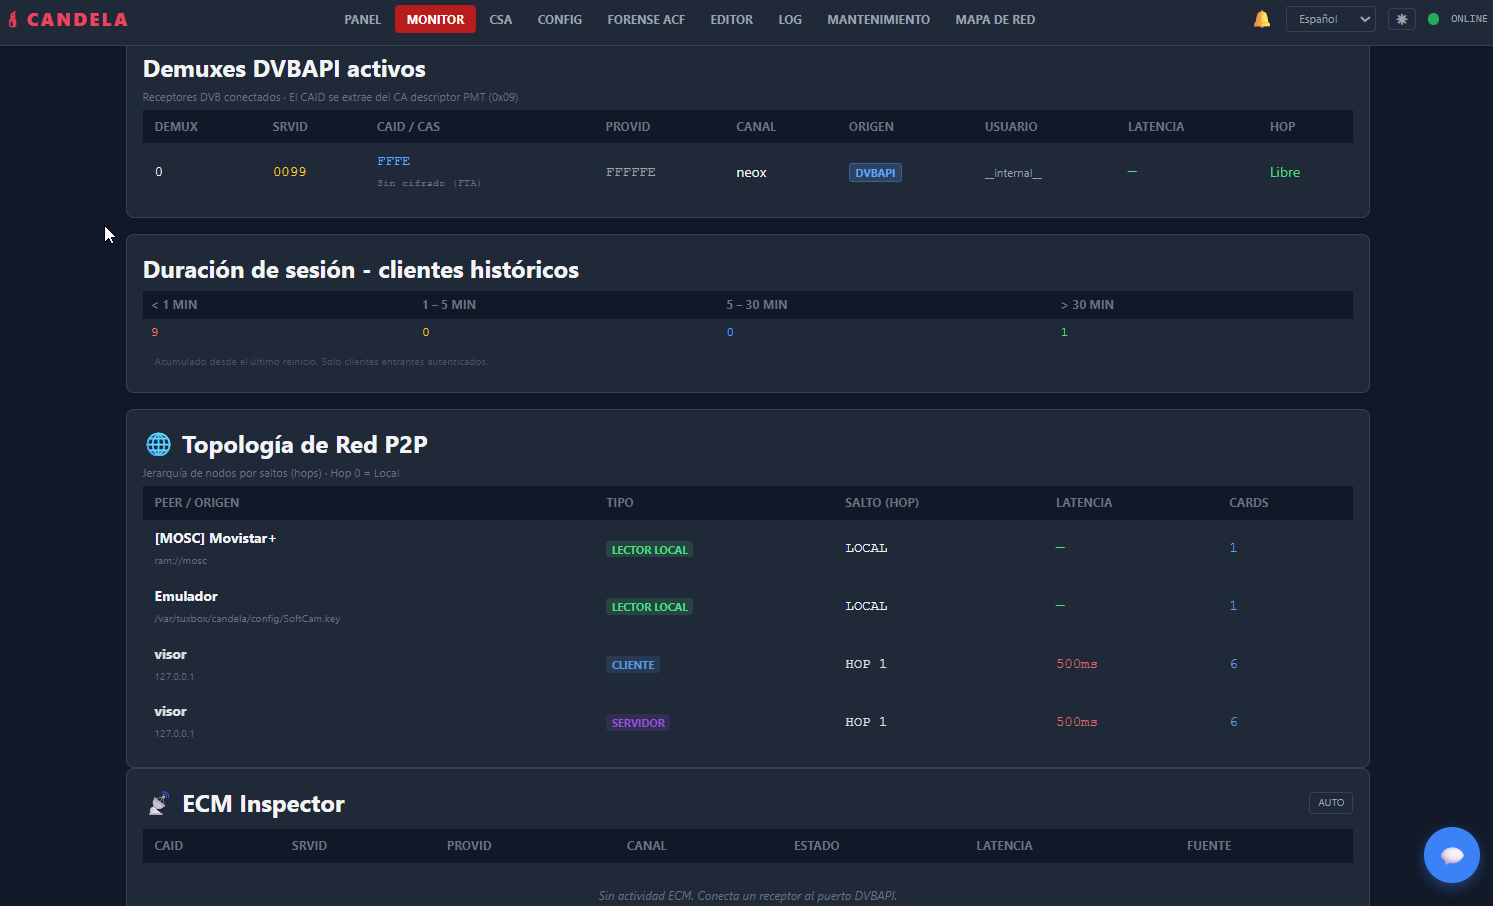Click 500ms latency in CLIENTE row
Viewport: 1493px width, 906px height.
coord(1077,664)
